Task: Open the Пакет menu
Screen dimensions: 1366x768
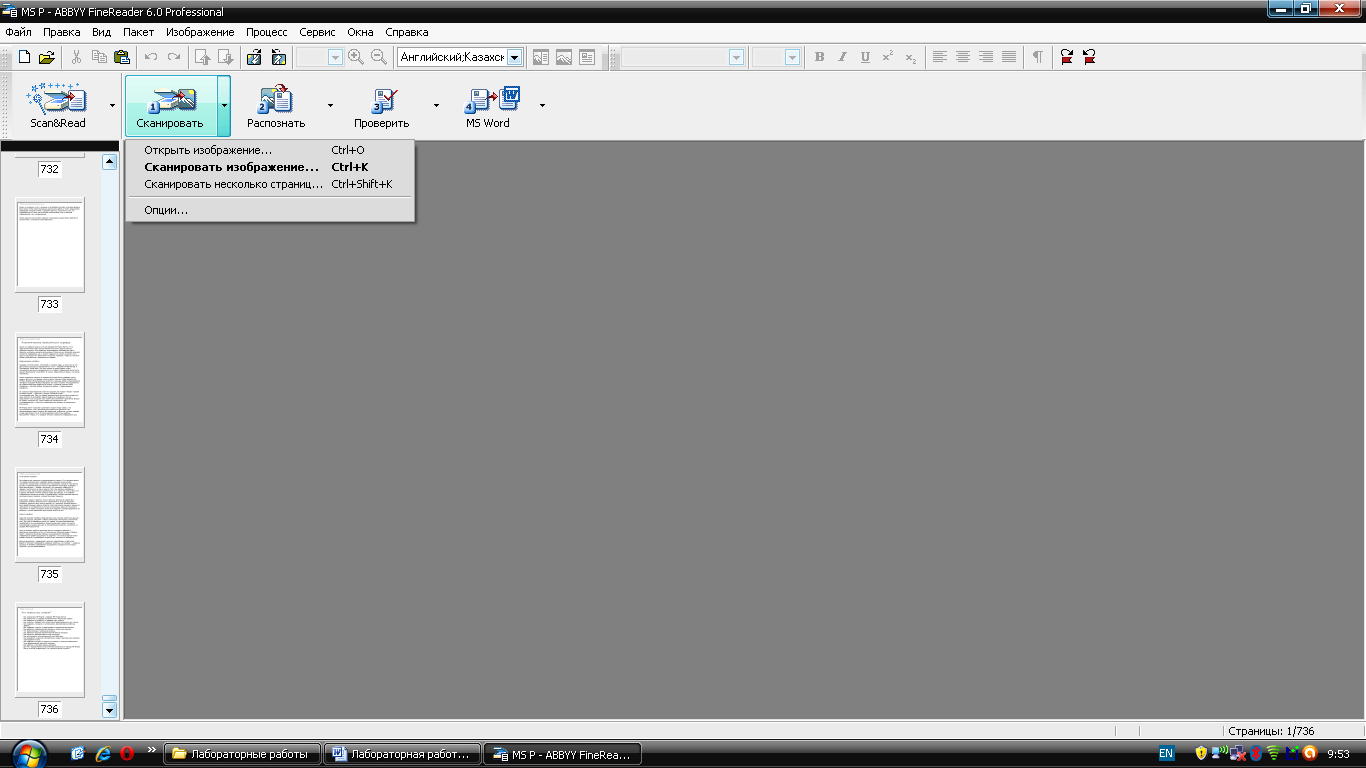Action: pos(139,32)
